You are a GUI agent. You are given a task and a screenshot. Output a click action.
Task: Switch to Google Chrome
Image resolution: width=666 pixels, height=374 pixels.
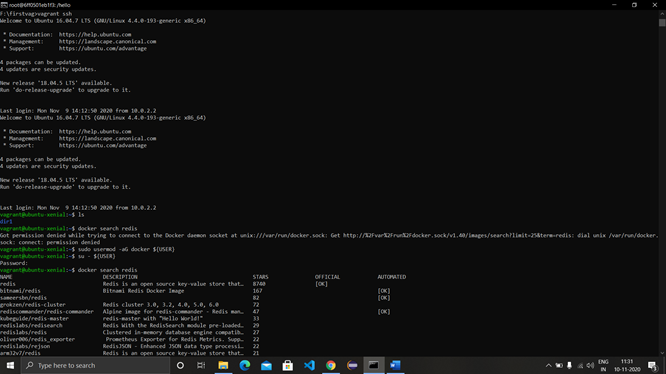331,365
